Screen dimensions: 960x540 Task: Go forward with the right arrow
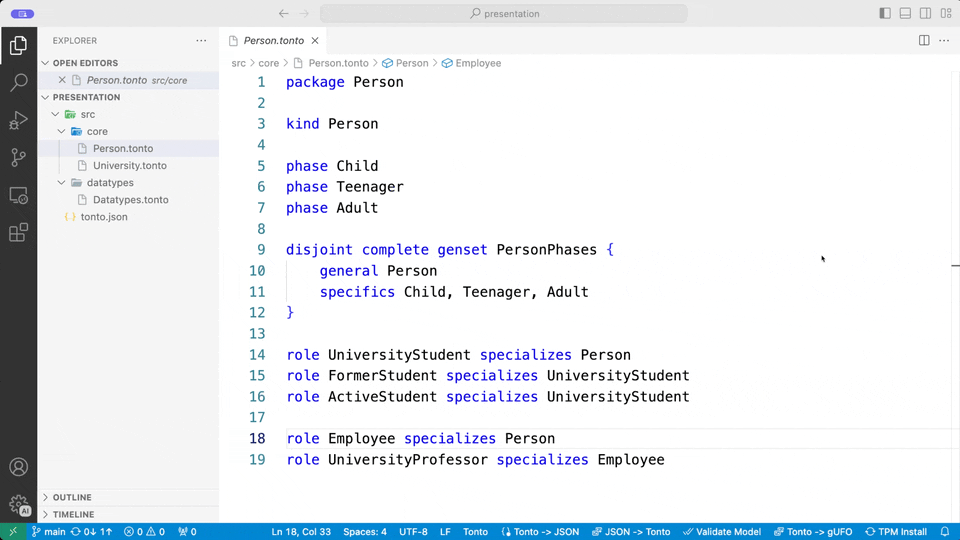(304, 13)
